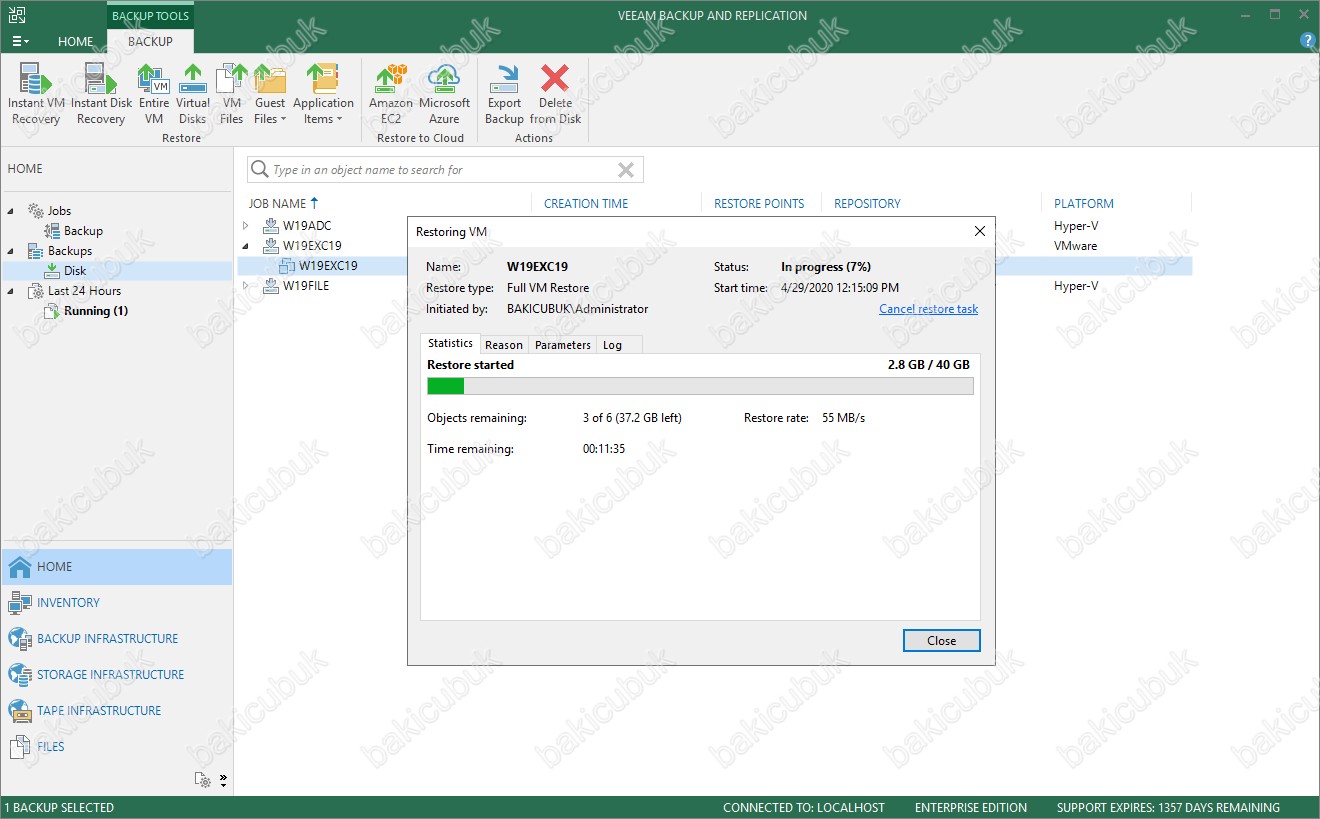Open the main application menu button
Viewport: 1320px width, 819px height.
coord(20,41)
